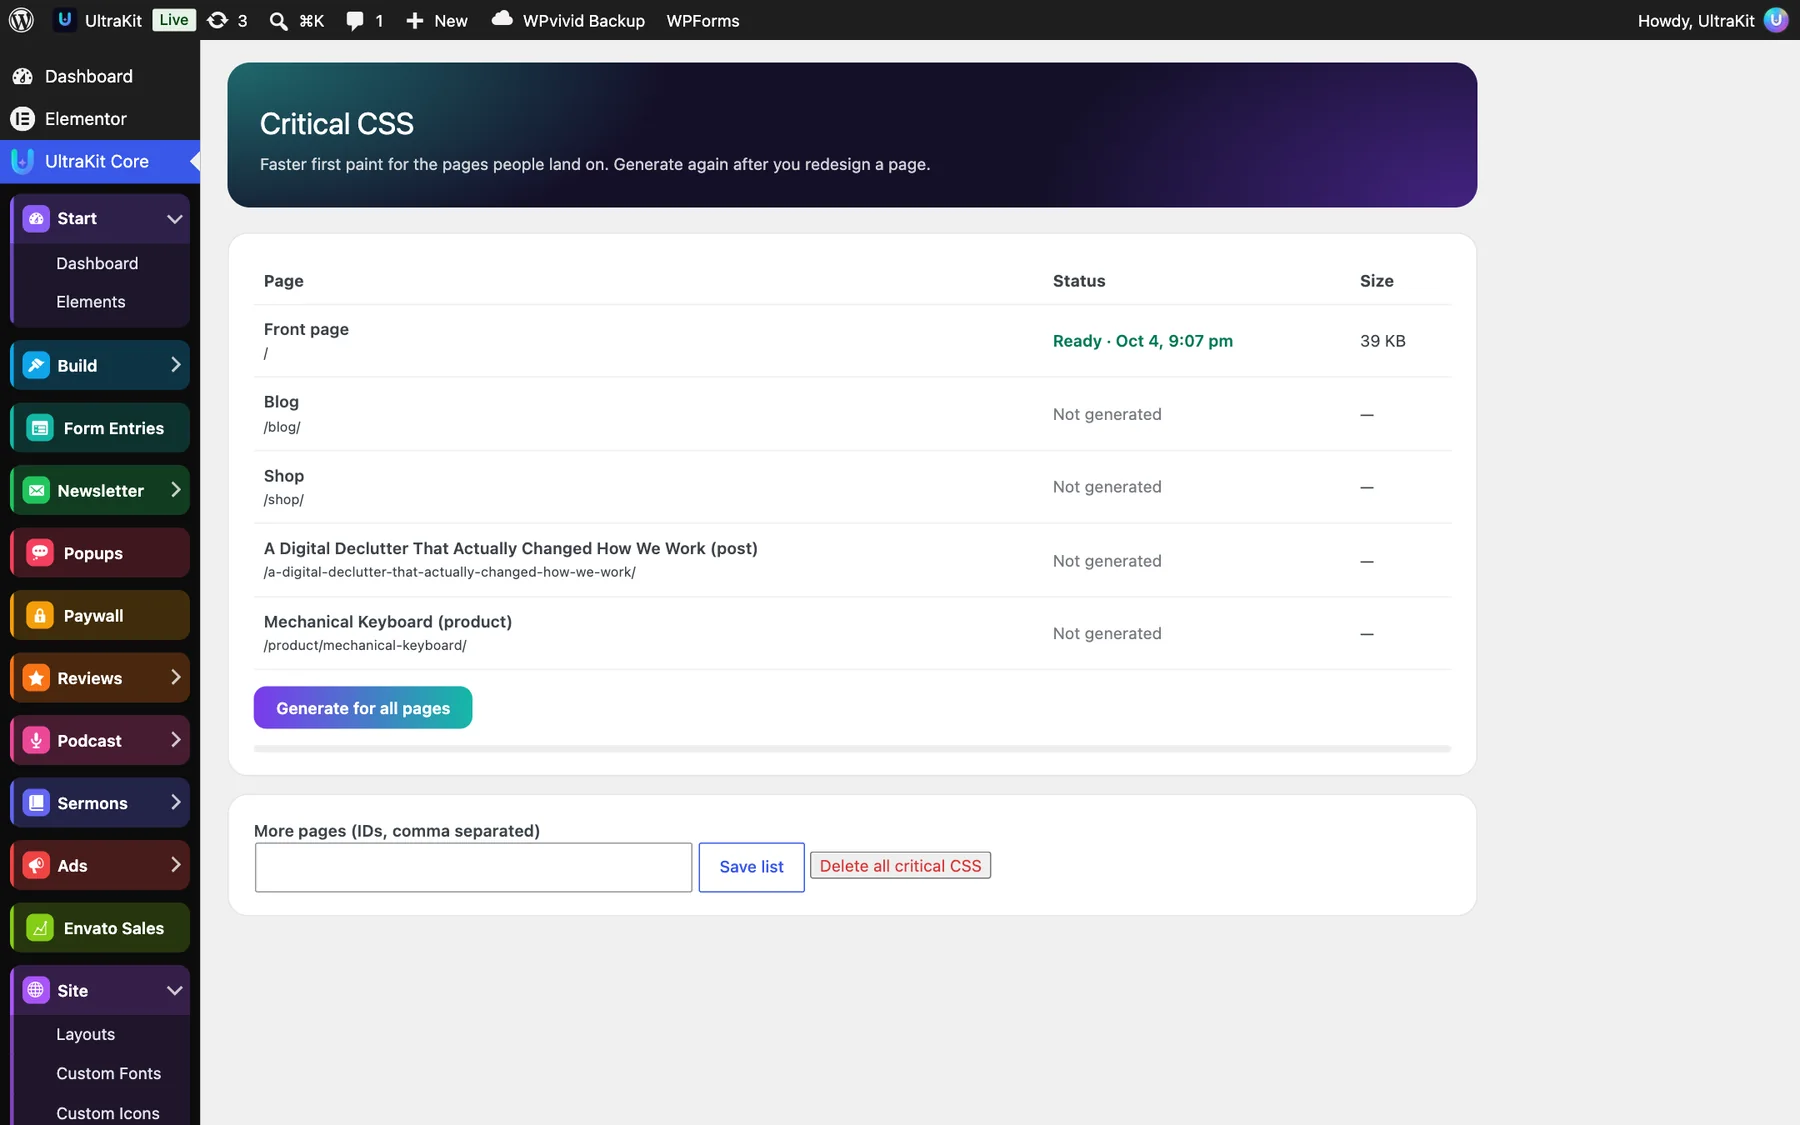Image resolution: width=1800 pixels, height=1125 pixels.
Task: Click the Elementor sidebar icon
Action: pyautogui.click(x=22, y=119)
